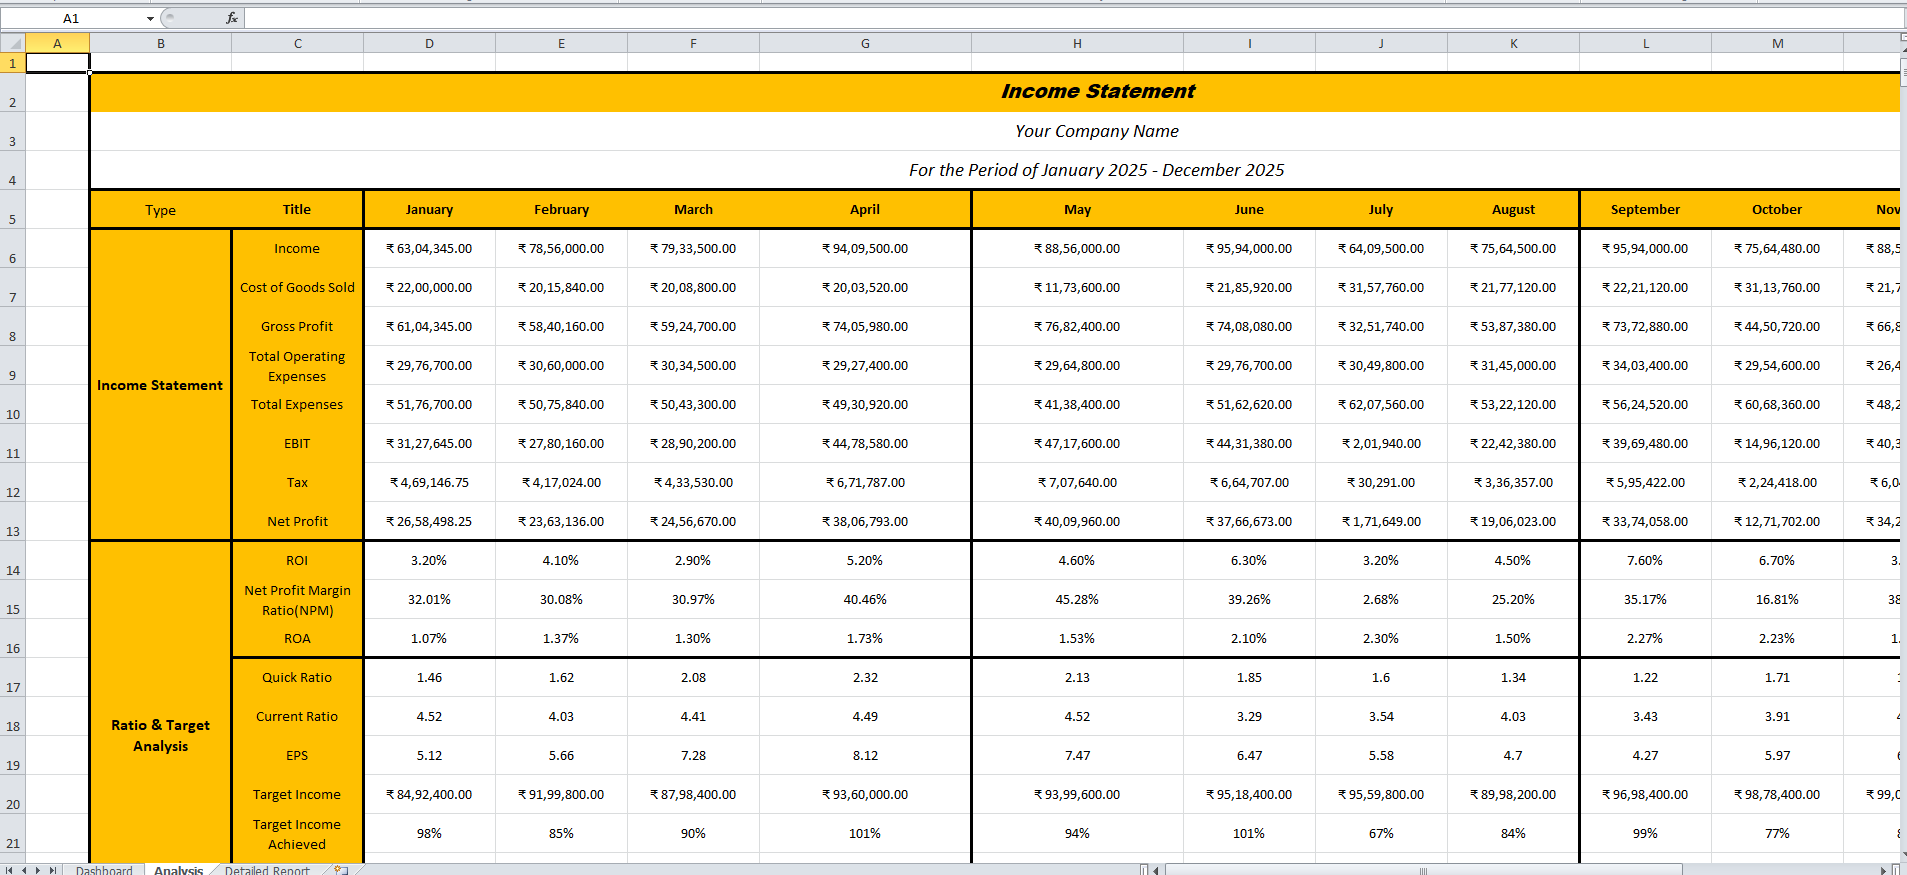The image size is (1907, 875).
Task: Click the Target Income Achieved label
Action: click(x=297, y=834)
